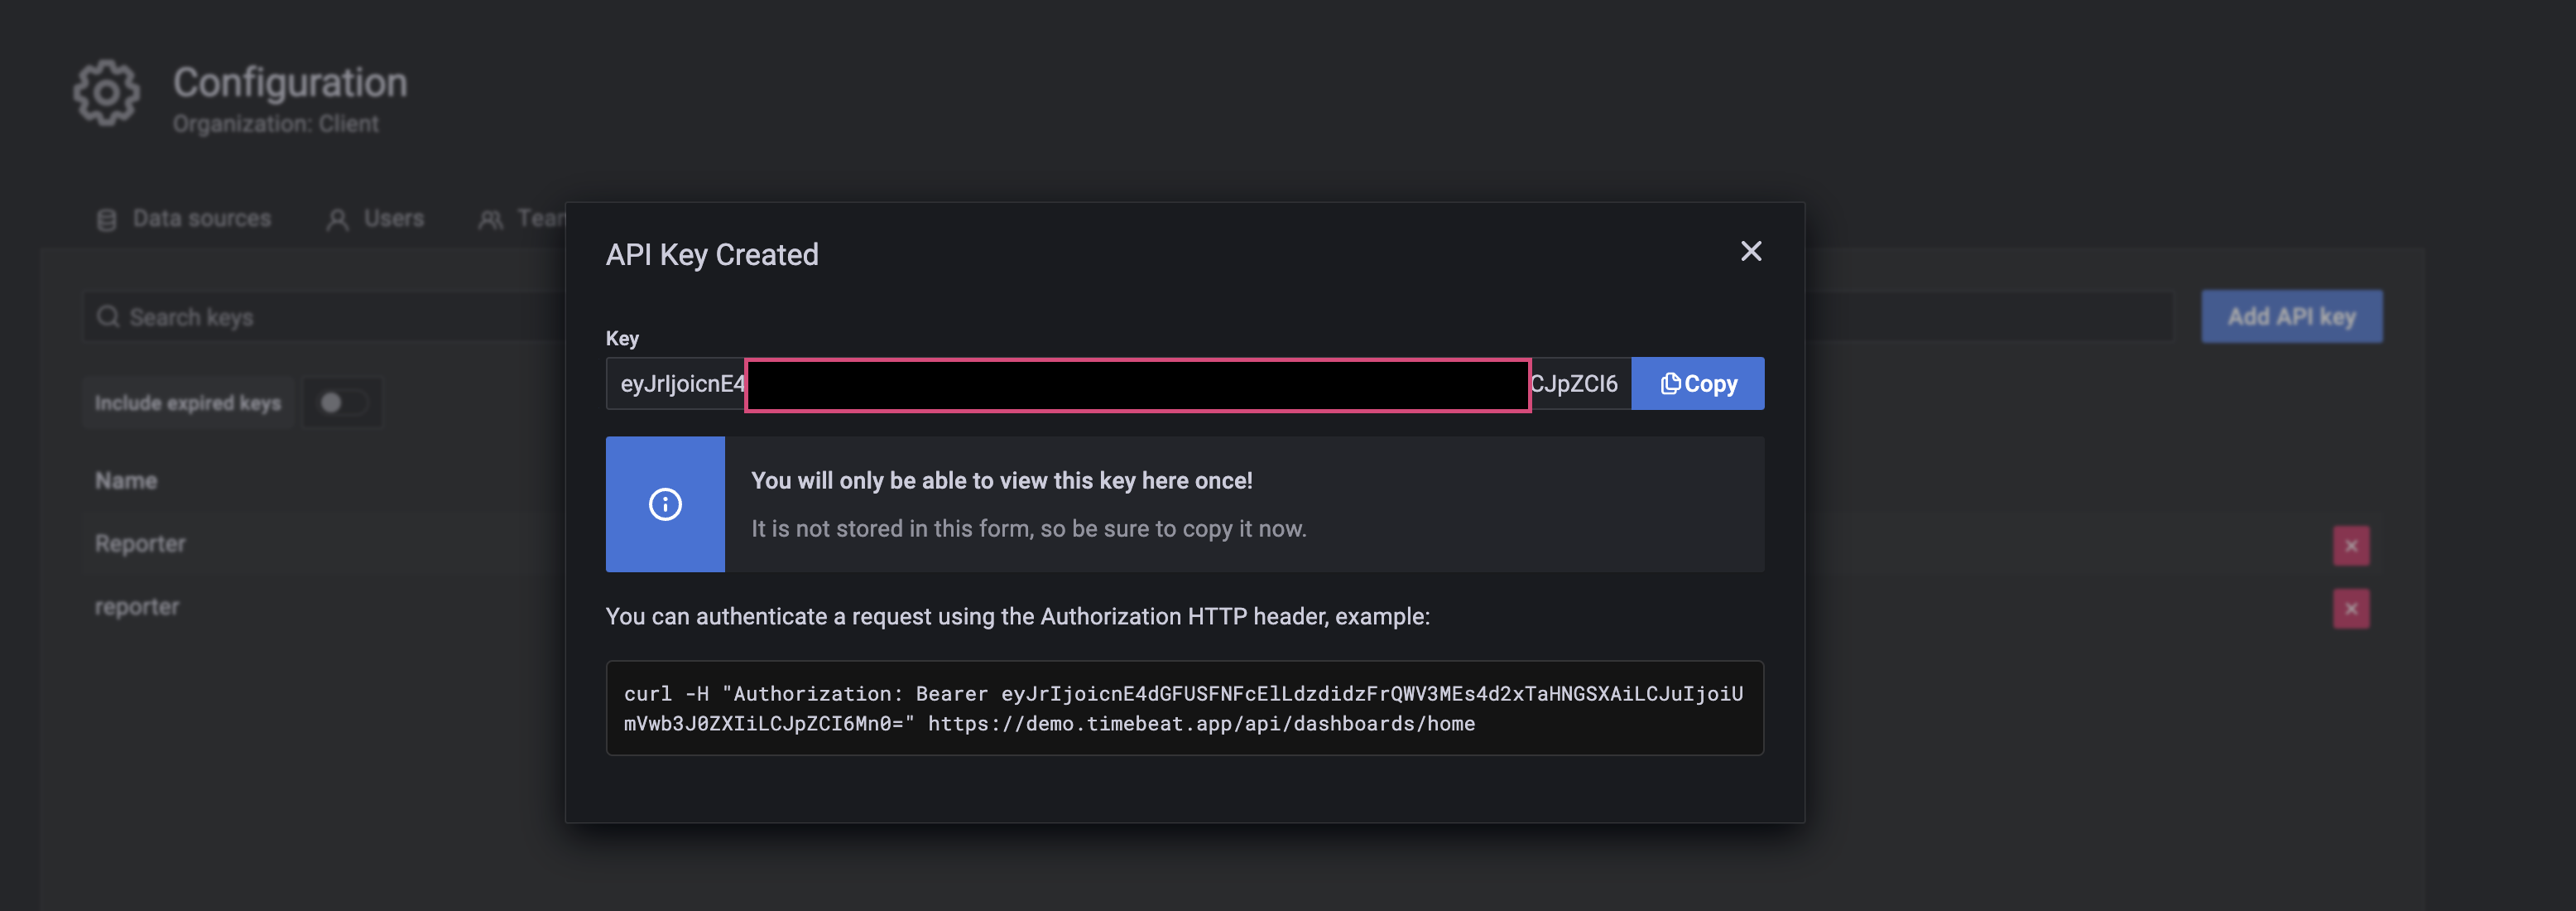Click the Configuration page title
Viewport: 2576px width, 911px height.
290,82
